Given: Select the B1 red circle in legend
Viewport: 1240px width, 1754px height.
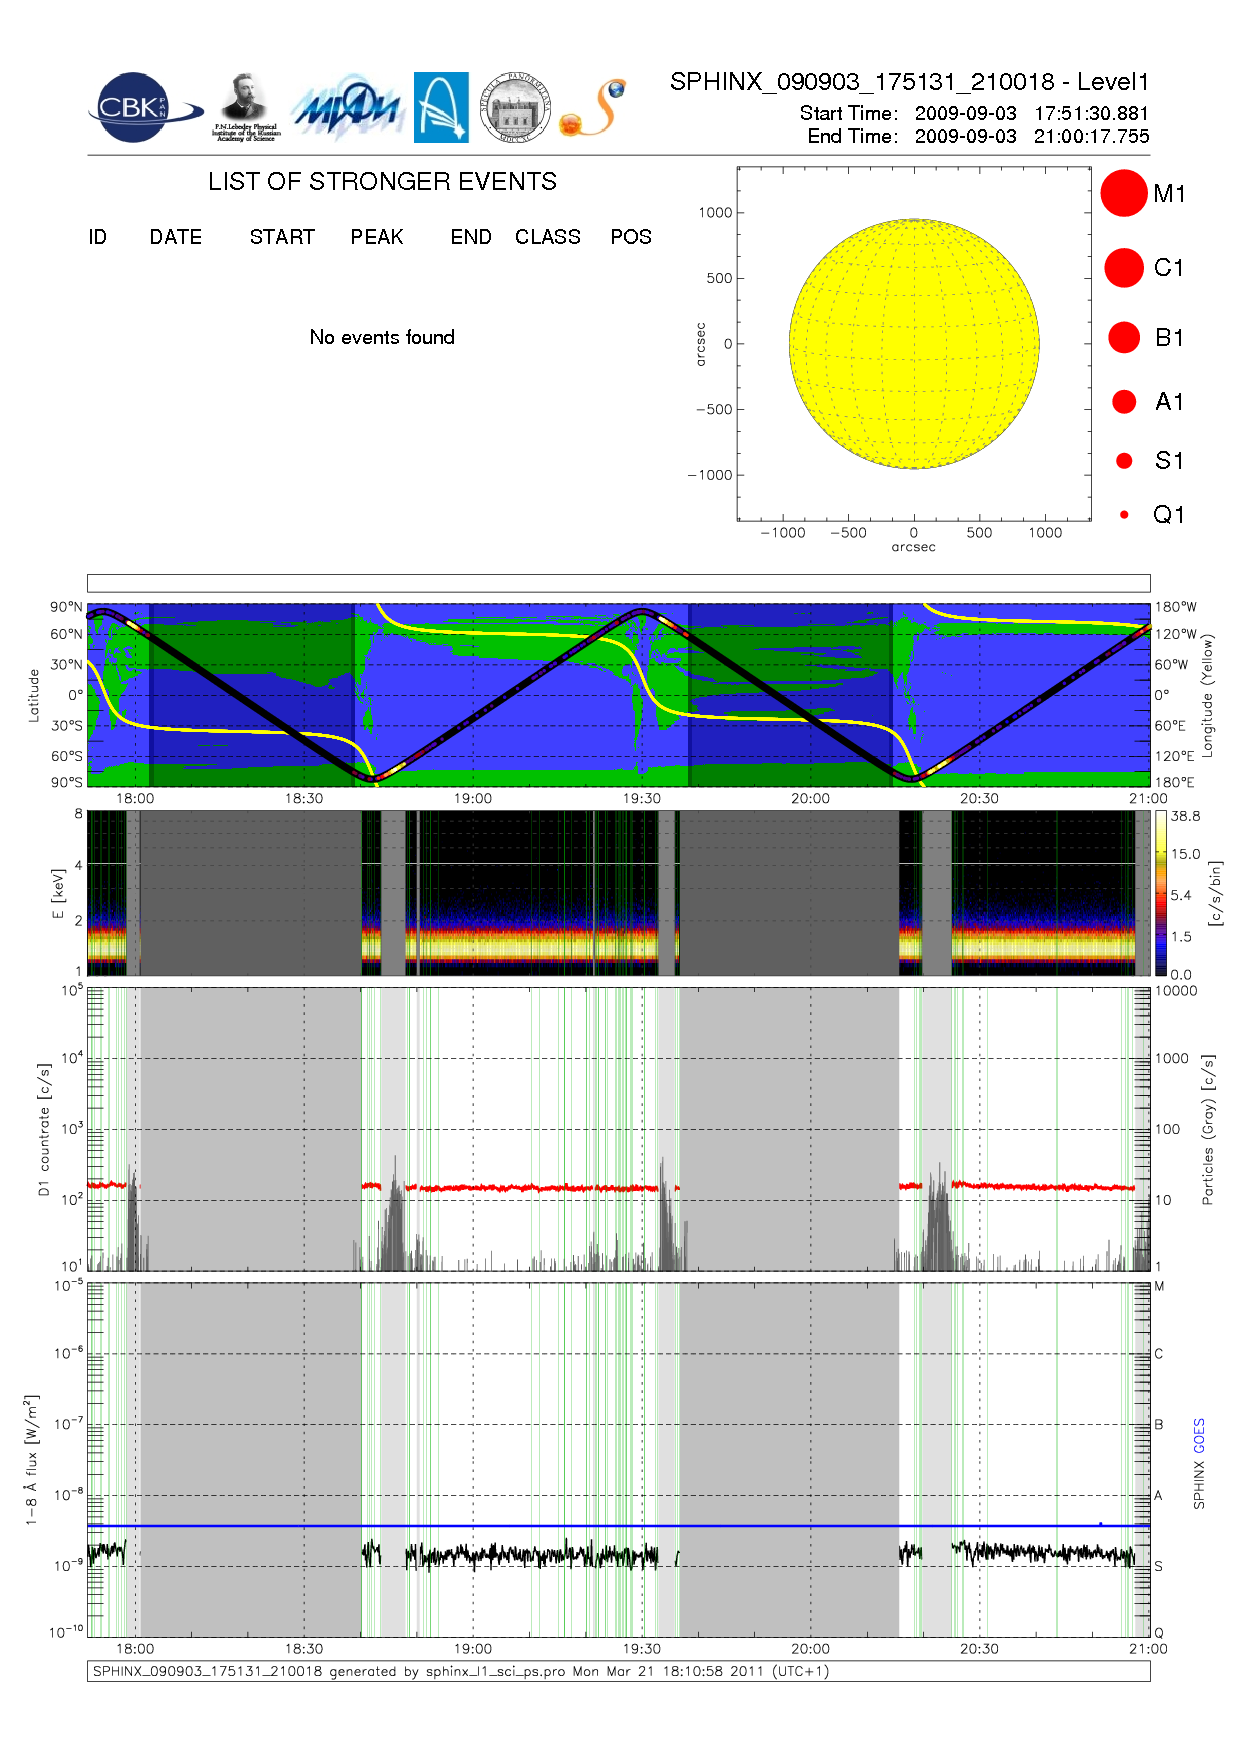Looking at the screenshot, I should pyautogui.click(x=1123, y=338).
